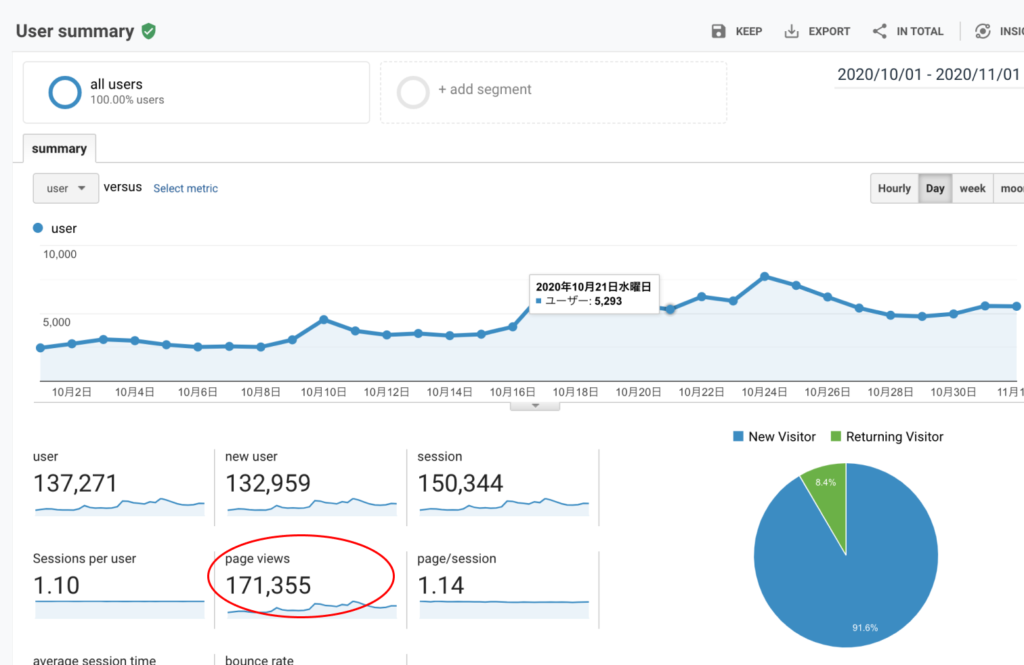The width and height of the screenshot is (1024, 665).
Task: Click the all users segment circle icon
Action: tap(65, 92)
